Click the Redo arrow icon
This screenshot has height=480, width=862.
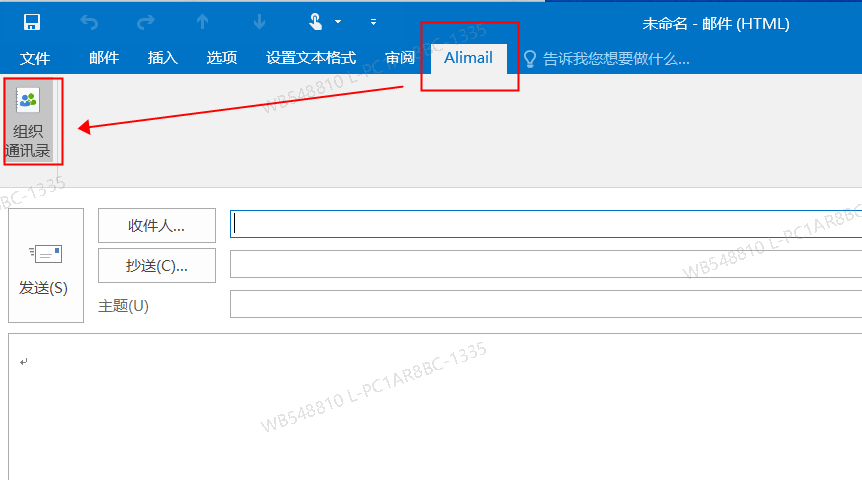(x=146, y=22)
